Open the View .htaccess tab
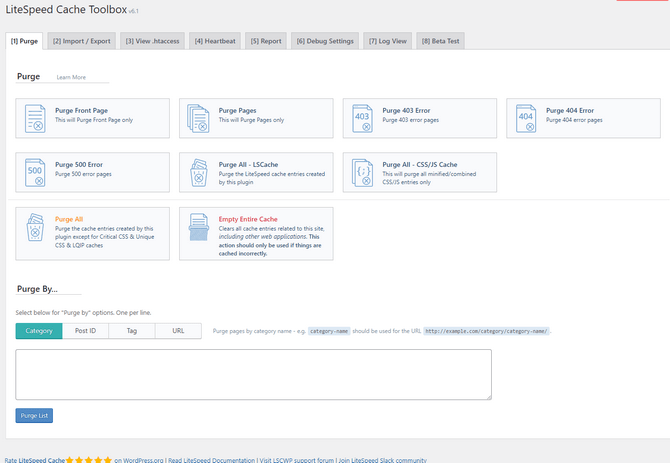The height and width of the screenshot is (463, 670). click(x=153, y=41)
